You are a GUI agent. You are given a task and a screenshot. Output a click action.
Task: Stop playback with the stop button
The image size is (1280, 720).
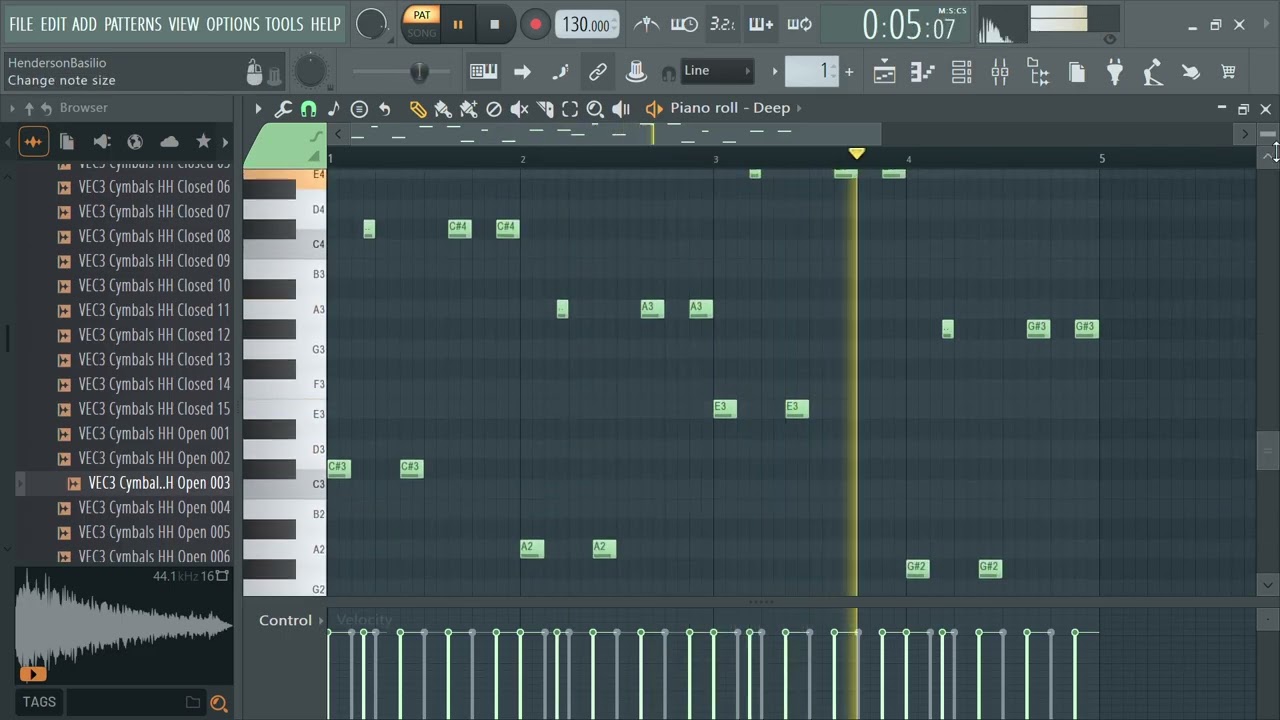[494, 25]
